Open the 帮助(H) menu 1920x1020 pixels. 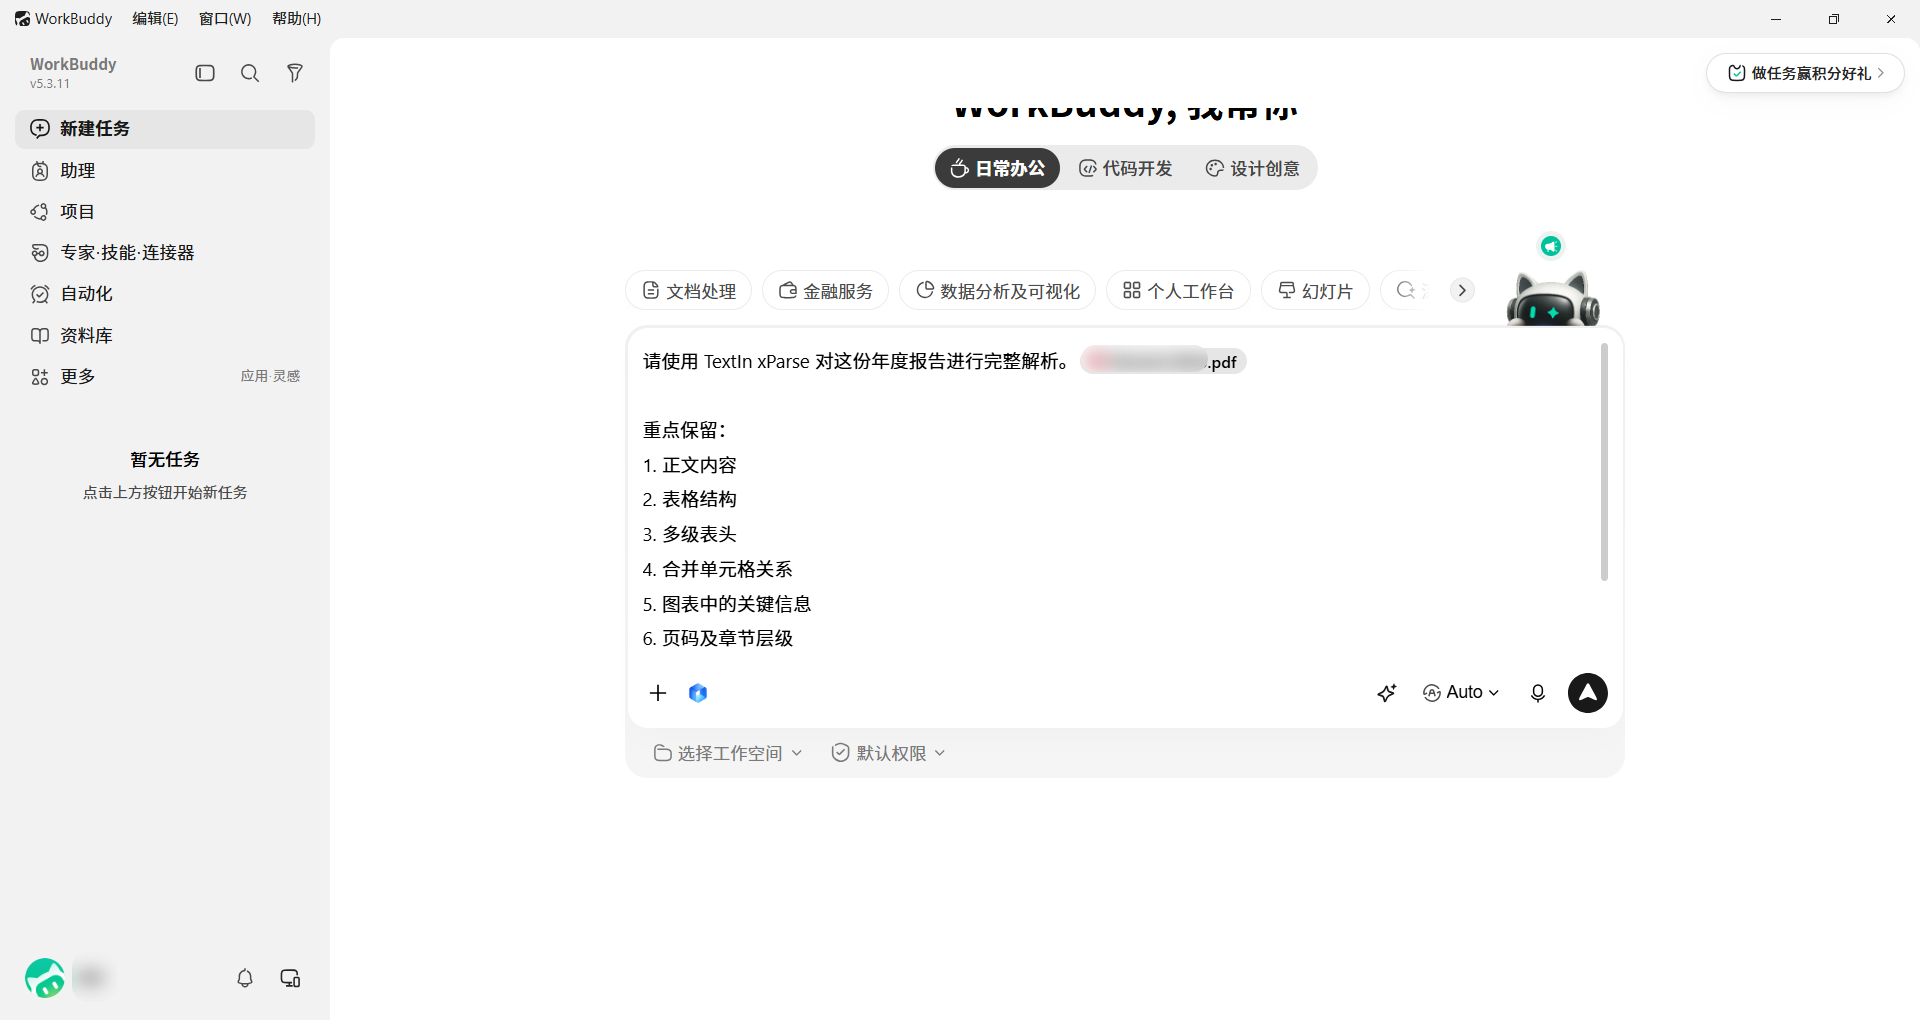(x=297, y=19)
